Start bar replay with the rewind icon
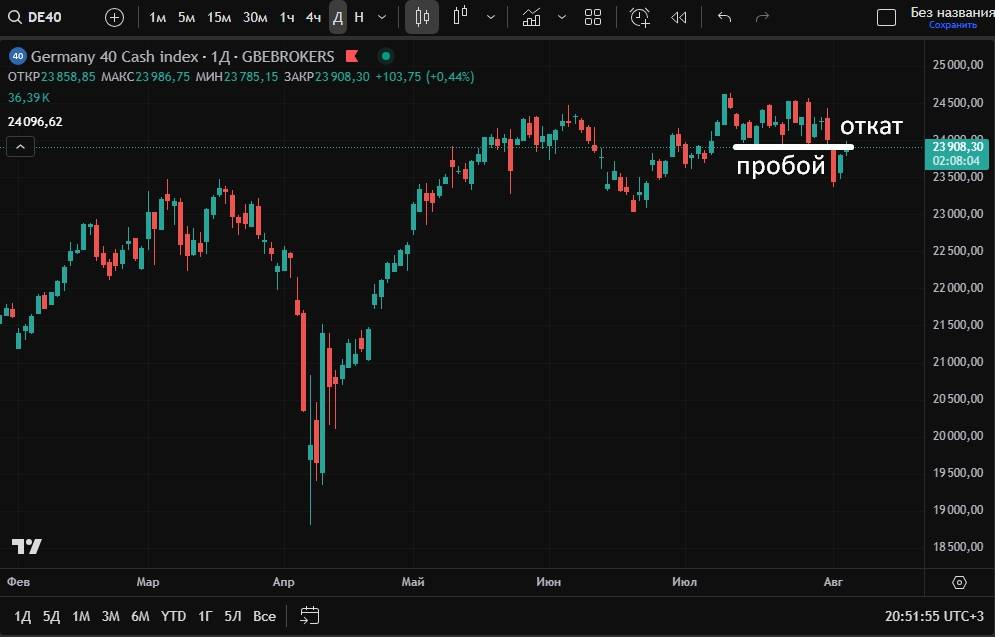This screenshot has height=637, width=995. [x=679, y=17]
